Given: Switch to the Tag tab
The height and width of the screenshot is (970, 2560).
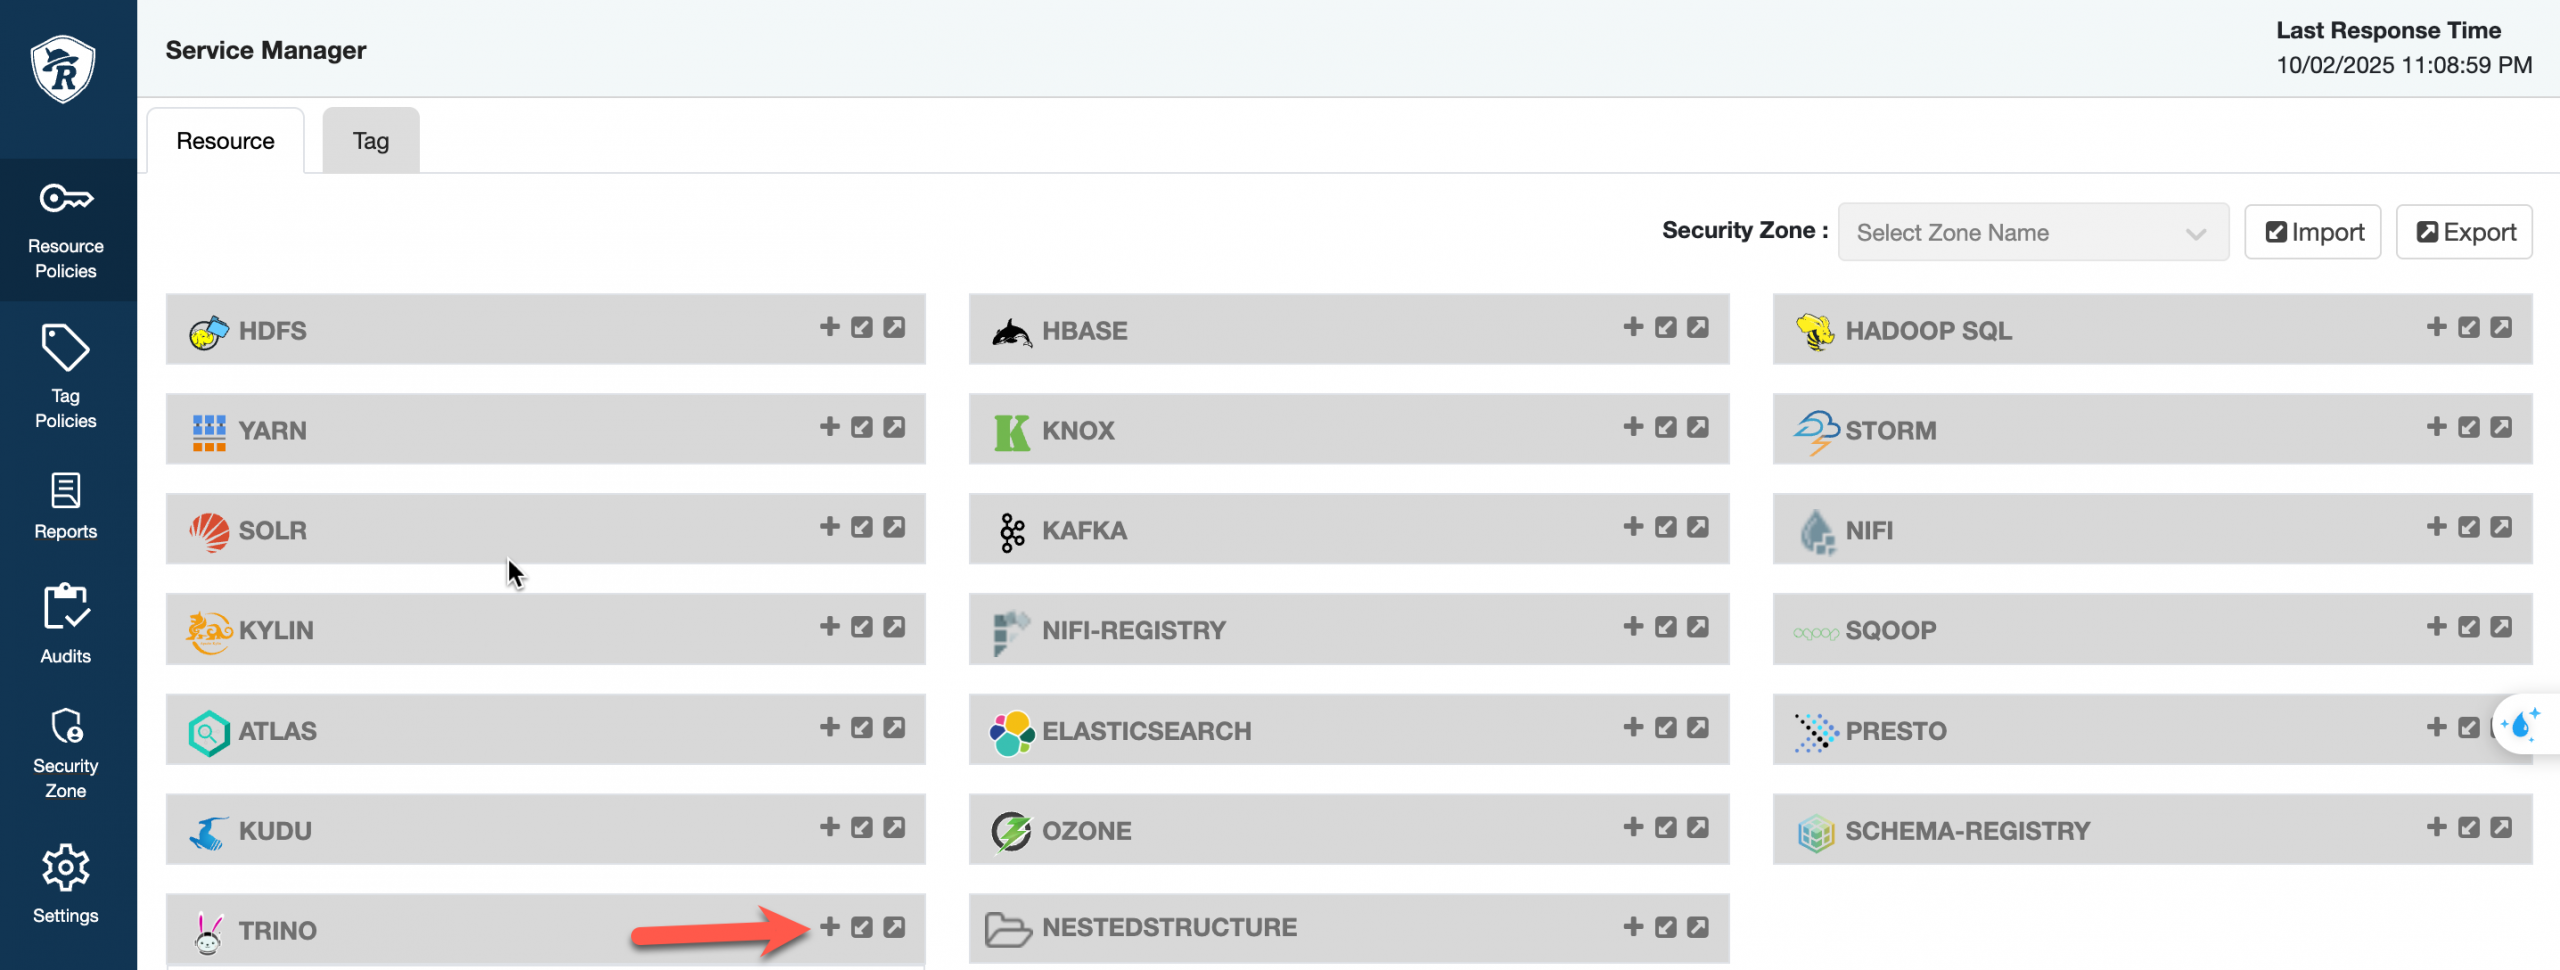Looking at the screenshot, I should [x=370, y=141].
